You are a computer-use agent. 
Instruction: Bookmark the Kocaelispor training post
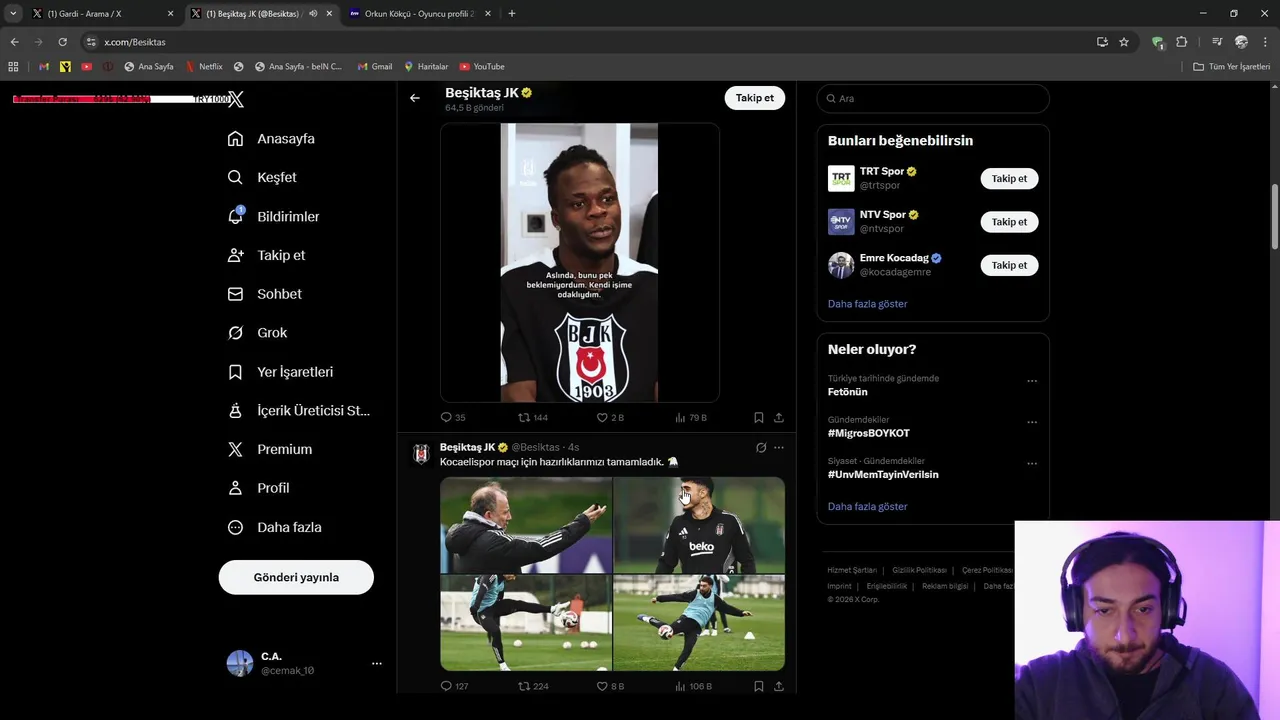(x=759, y=686)
